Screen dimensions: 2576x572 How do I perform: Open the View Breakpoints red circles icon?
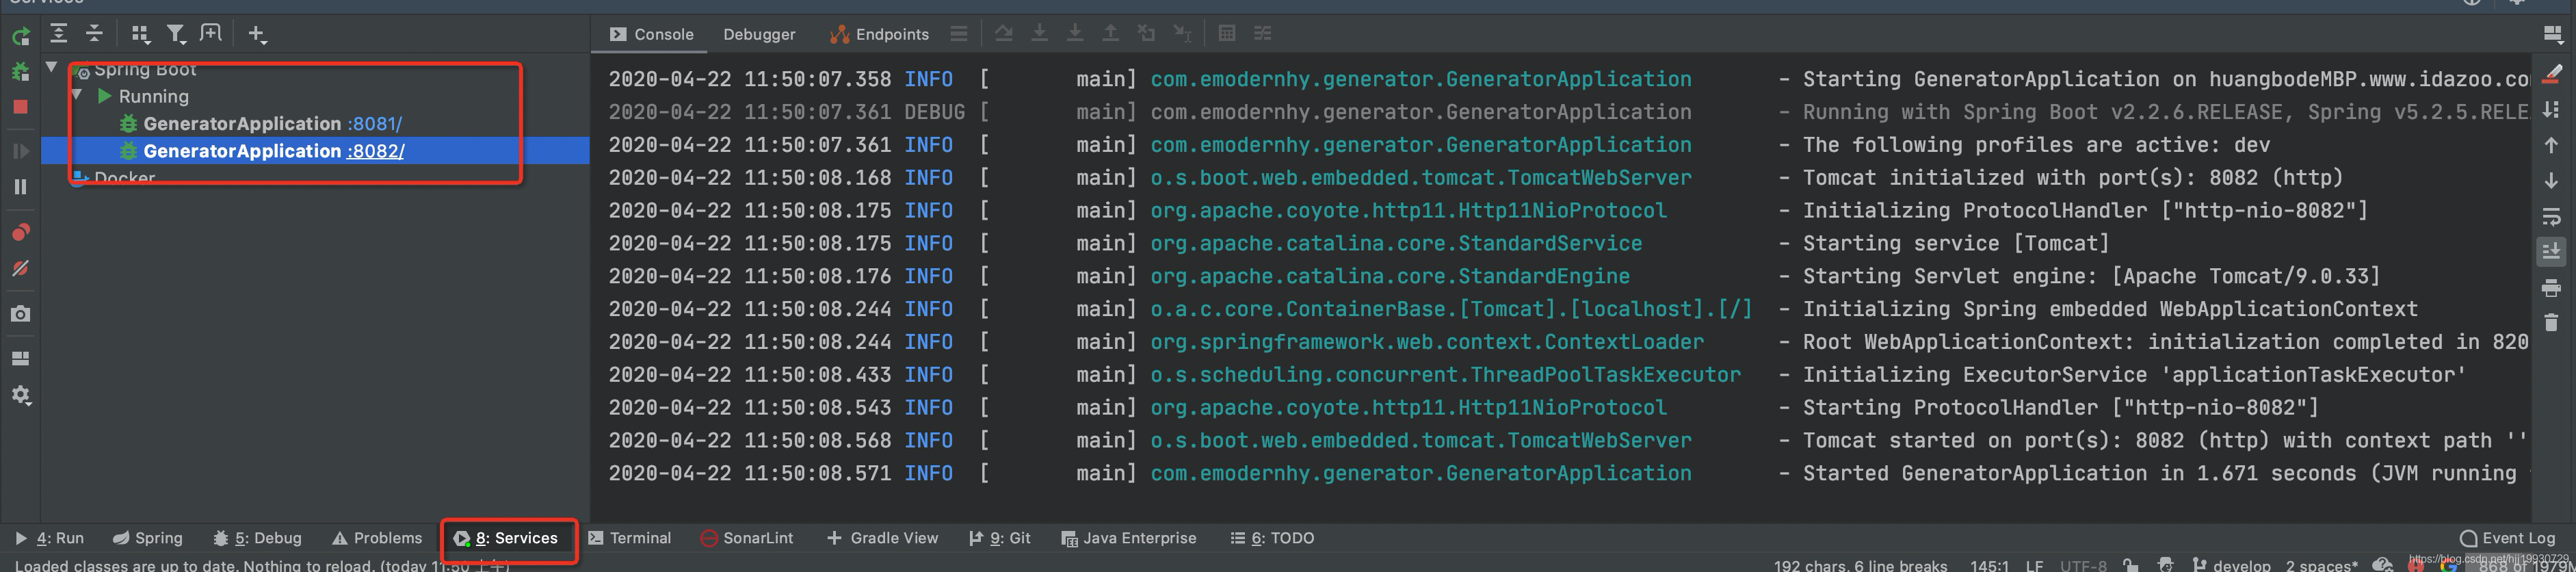pos(20,232)
